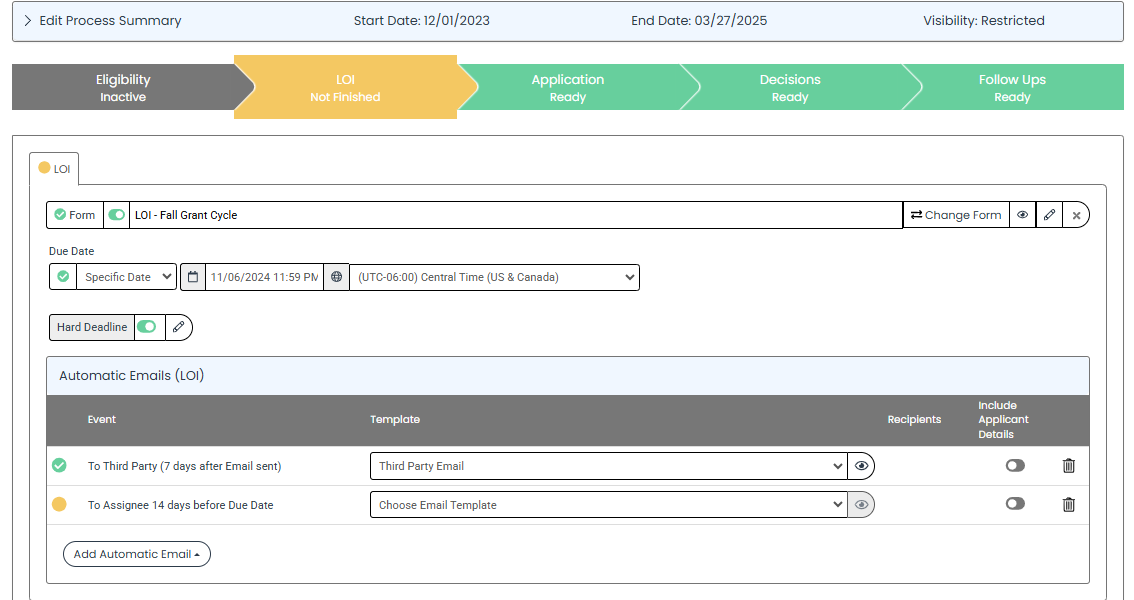Switch to the Follow Ups Ready stage
This screenshot has height=600, width=1134.
pos(1012,87)
